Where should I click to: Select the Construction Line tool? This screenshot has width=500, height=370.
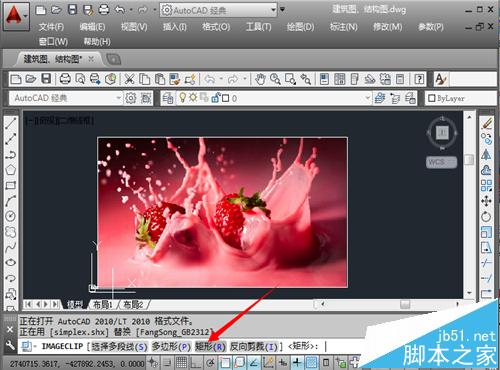tap(11, 139)
